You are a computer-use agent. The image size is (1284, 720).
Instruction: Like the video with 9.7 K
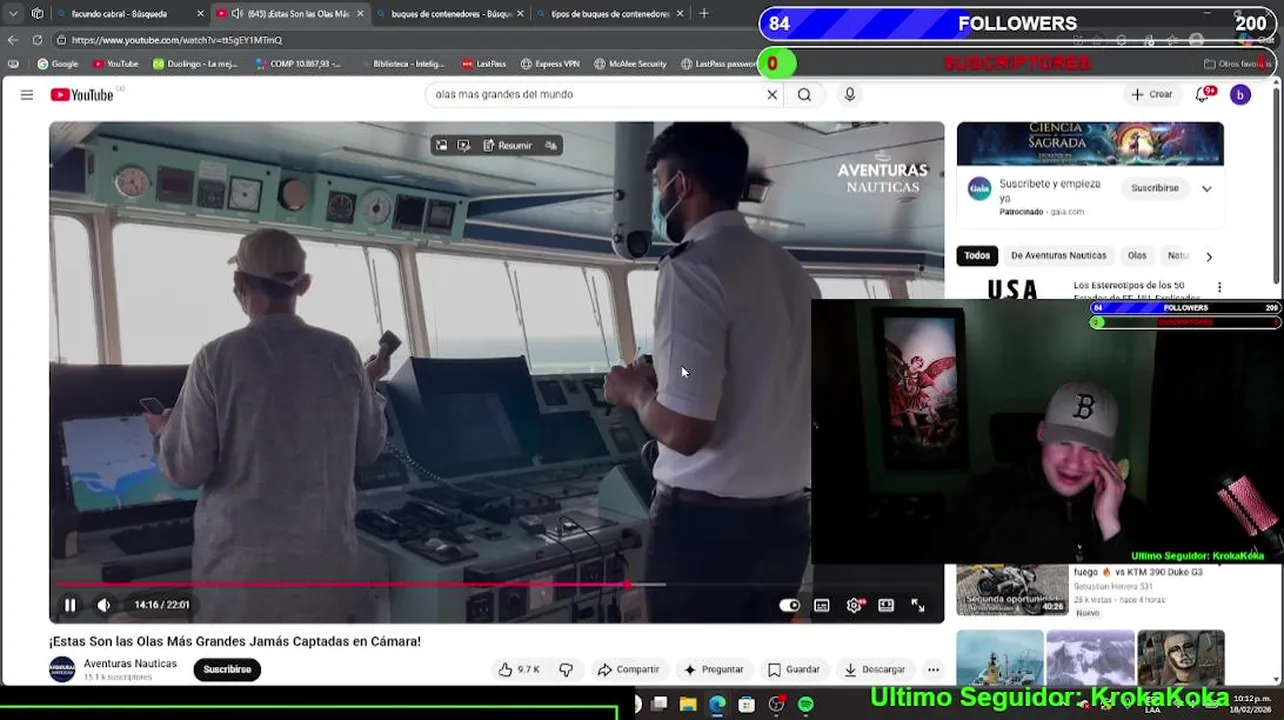click(x=519, y=670)
